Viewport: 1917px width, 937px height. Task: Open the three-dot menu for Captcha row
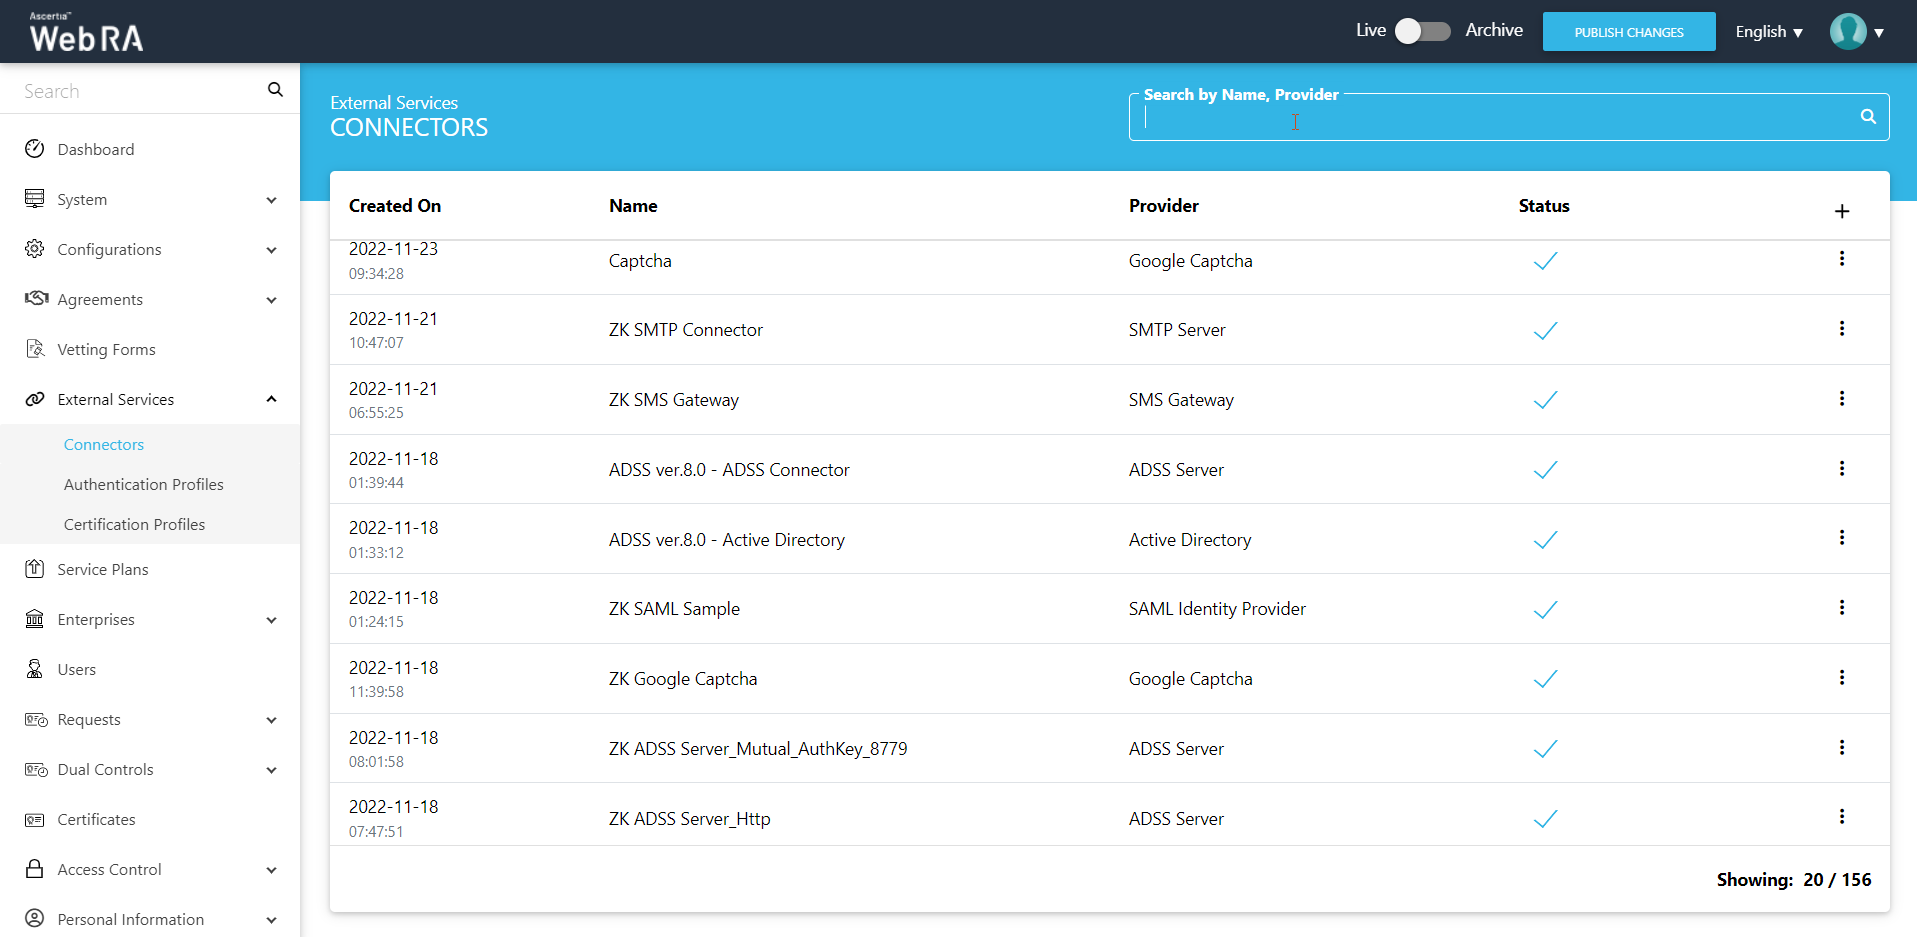tap(1842, 259)
